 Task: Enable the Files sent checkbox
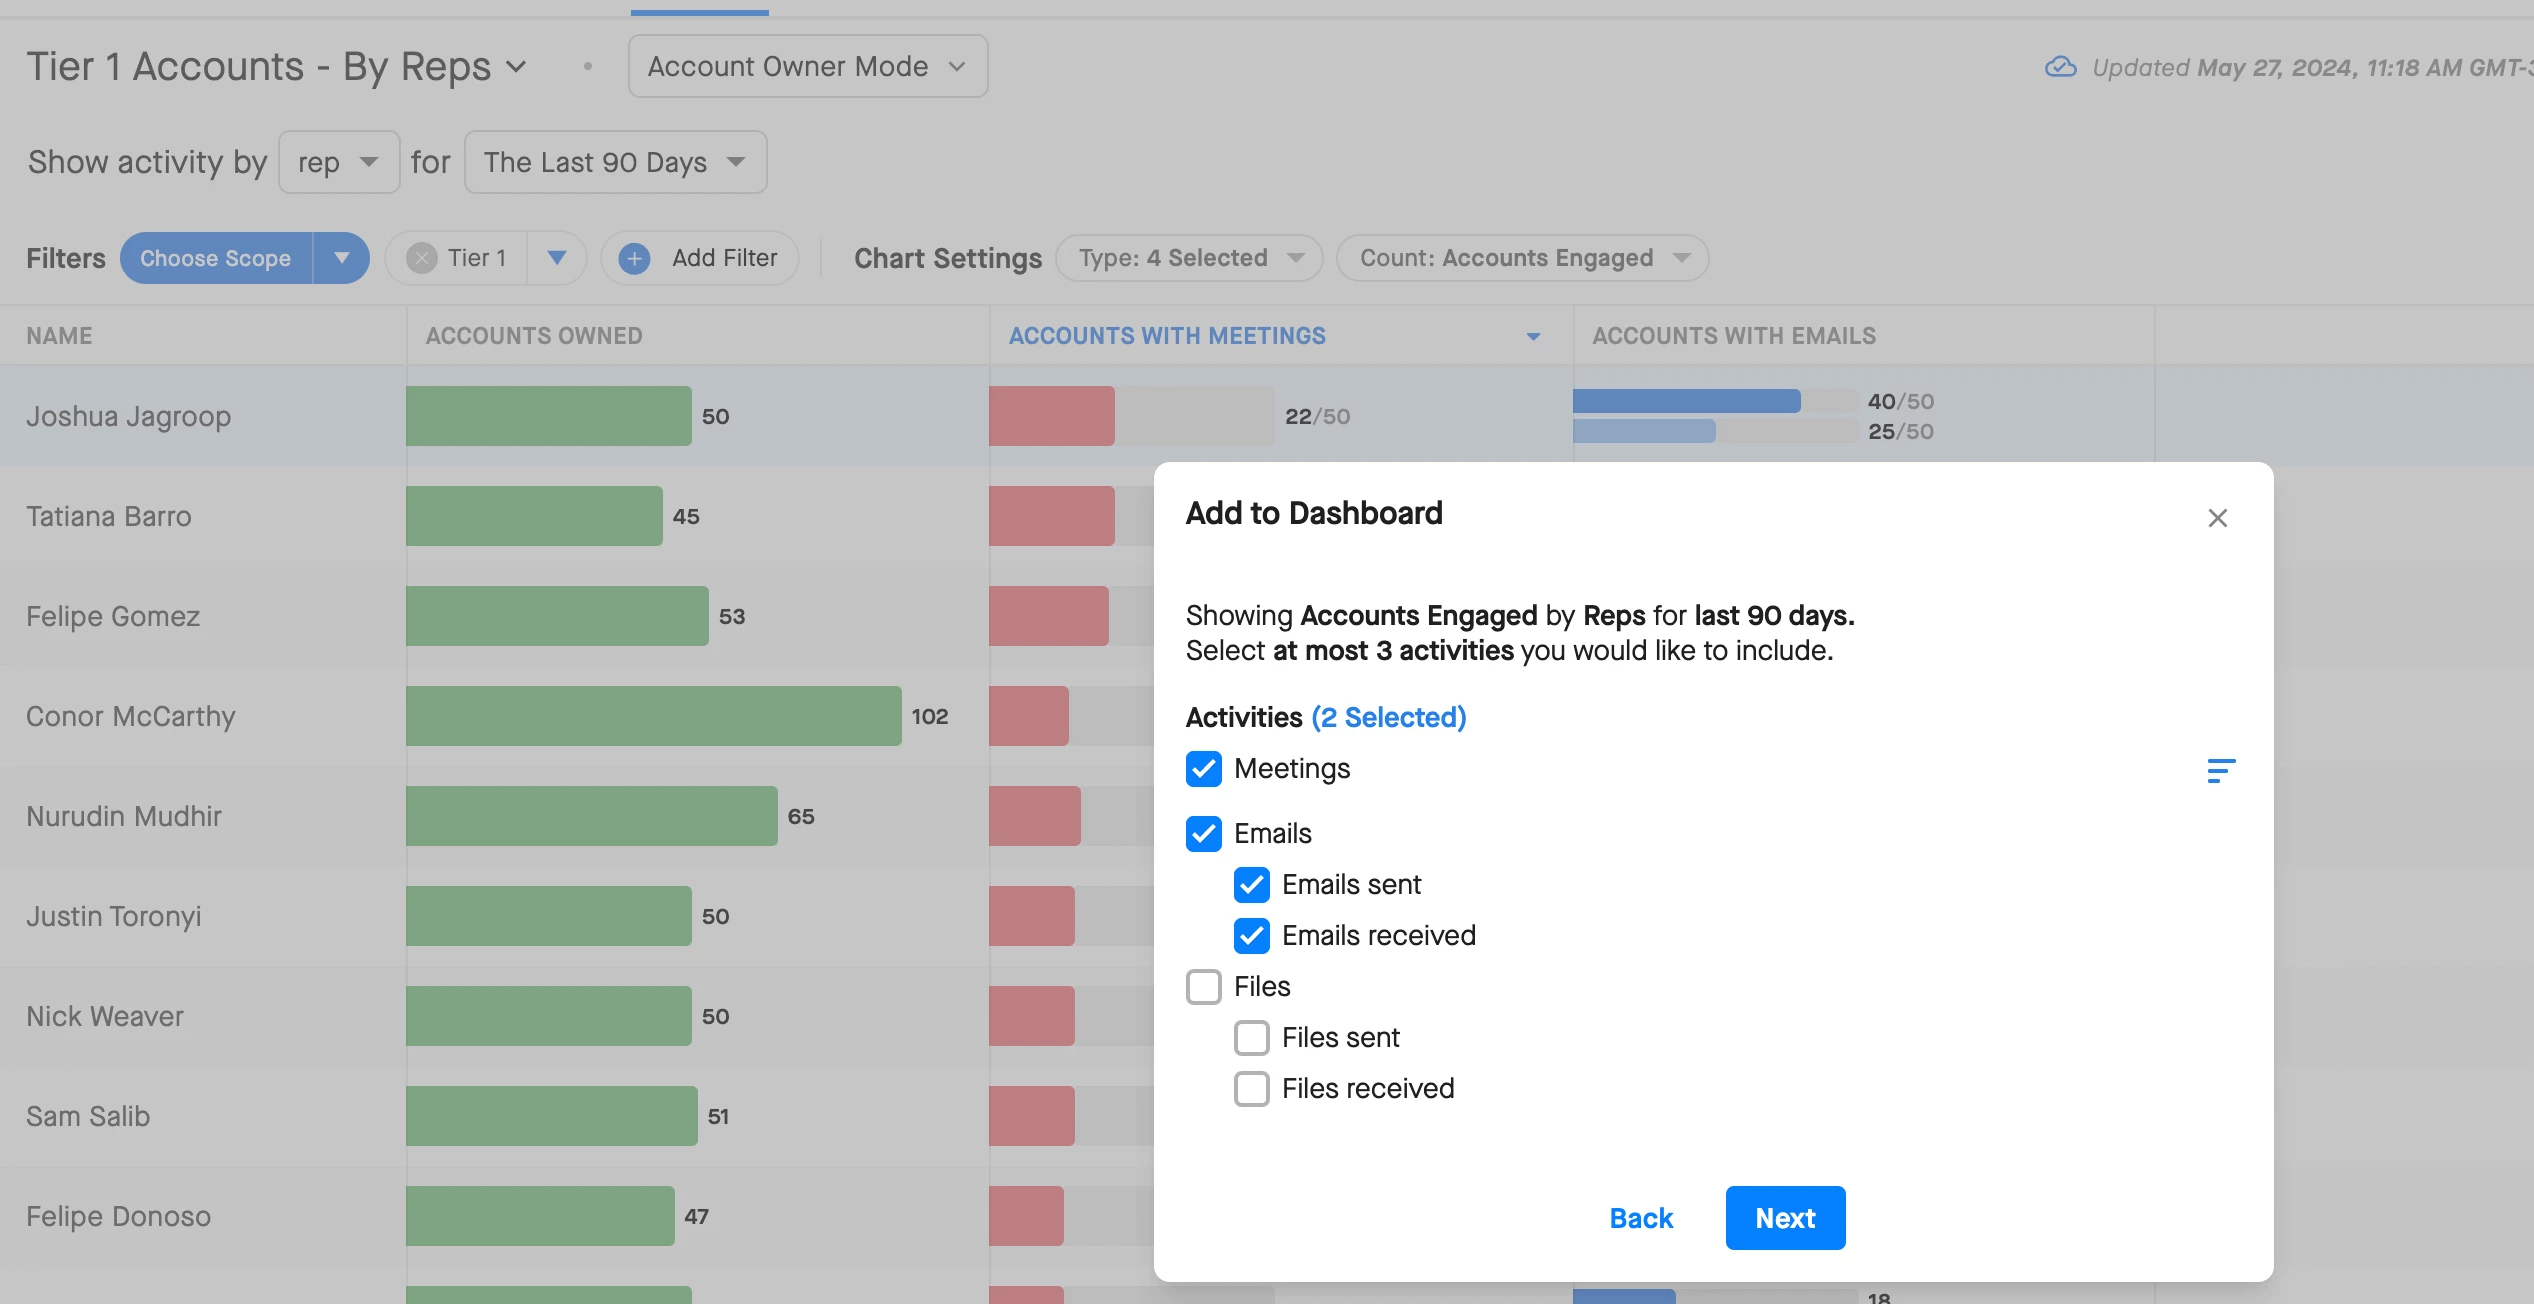pyautogui.click(x=1252, y=1038)
